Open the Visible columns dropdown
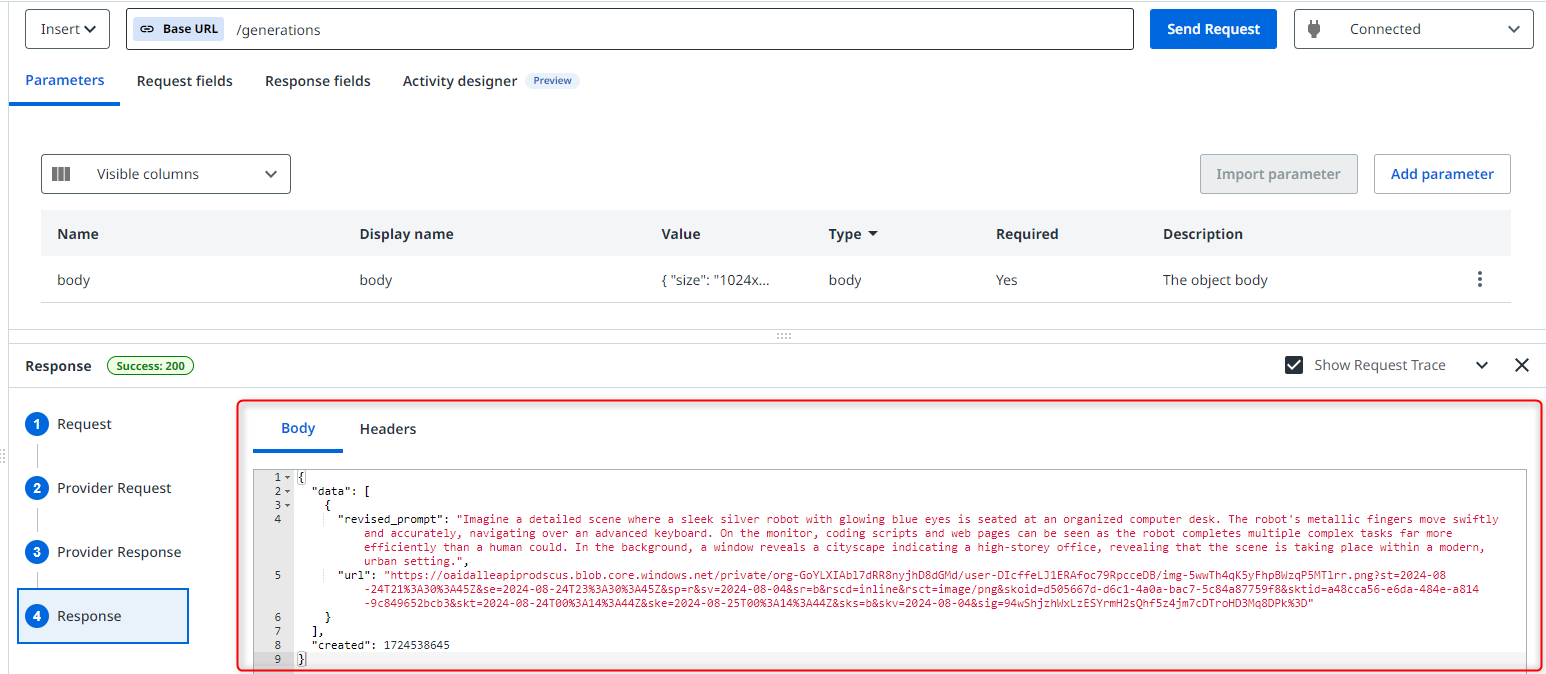This screenshot has width=1546, height=674. pyautogui.click(x=166, y=174)
